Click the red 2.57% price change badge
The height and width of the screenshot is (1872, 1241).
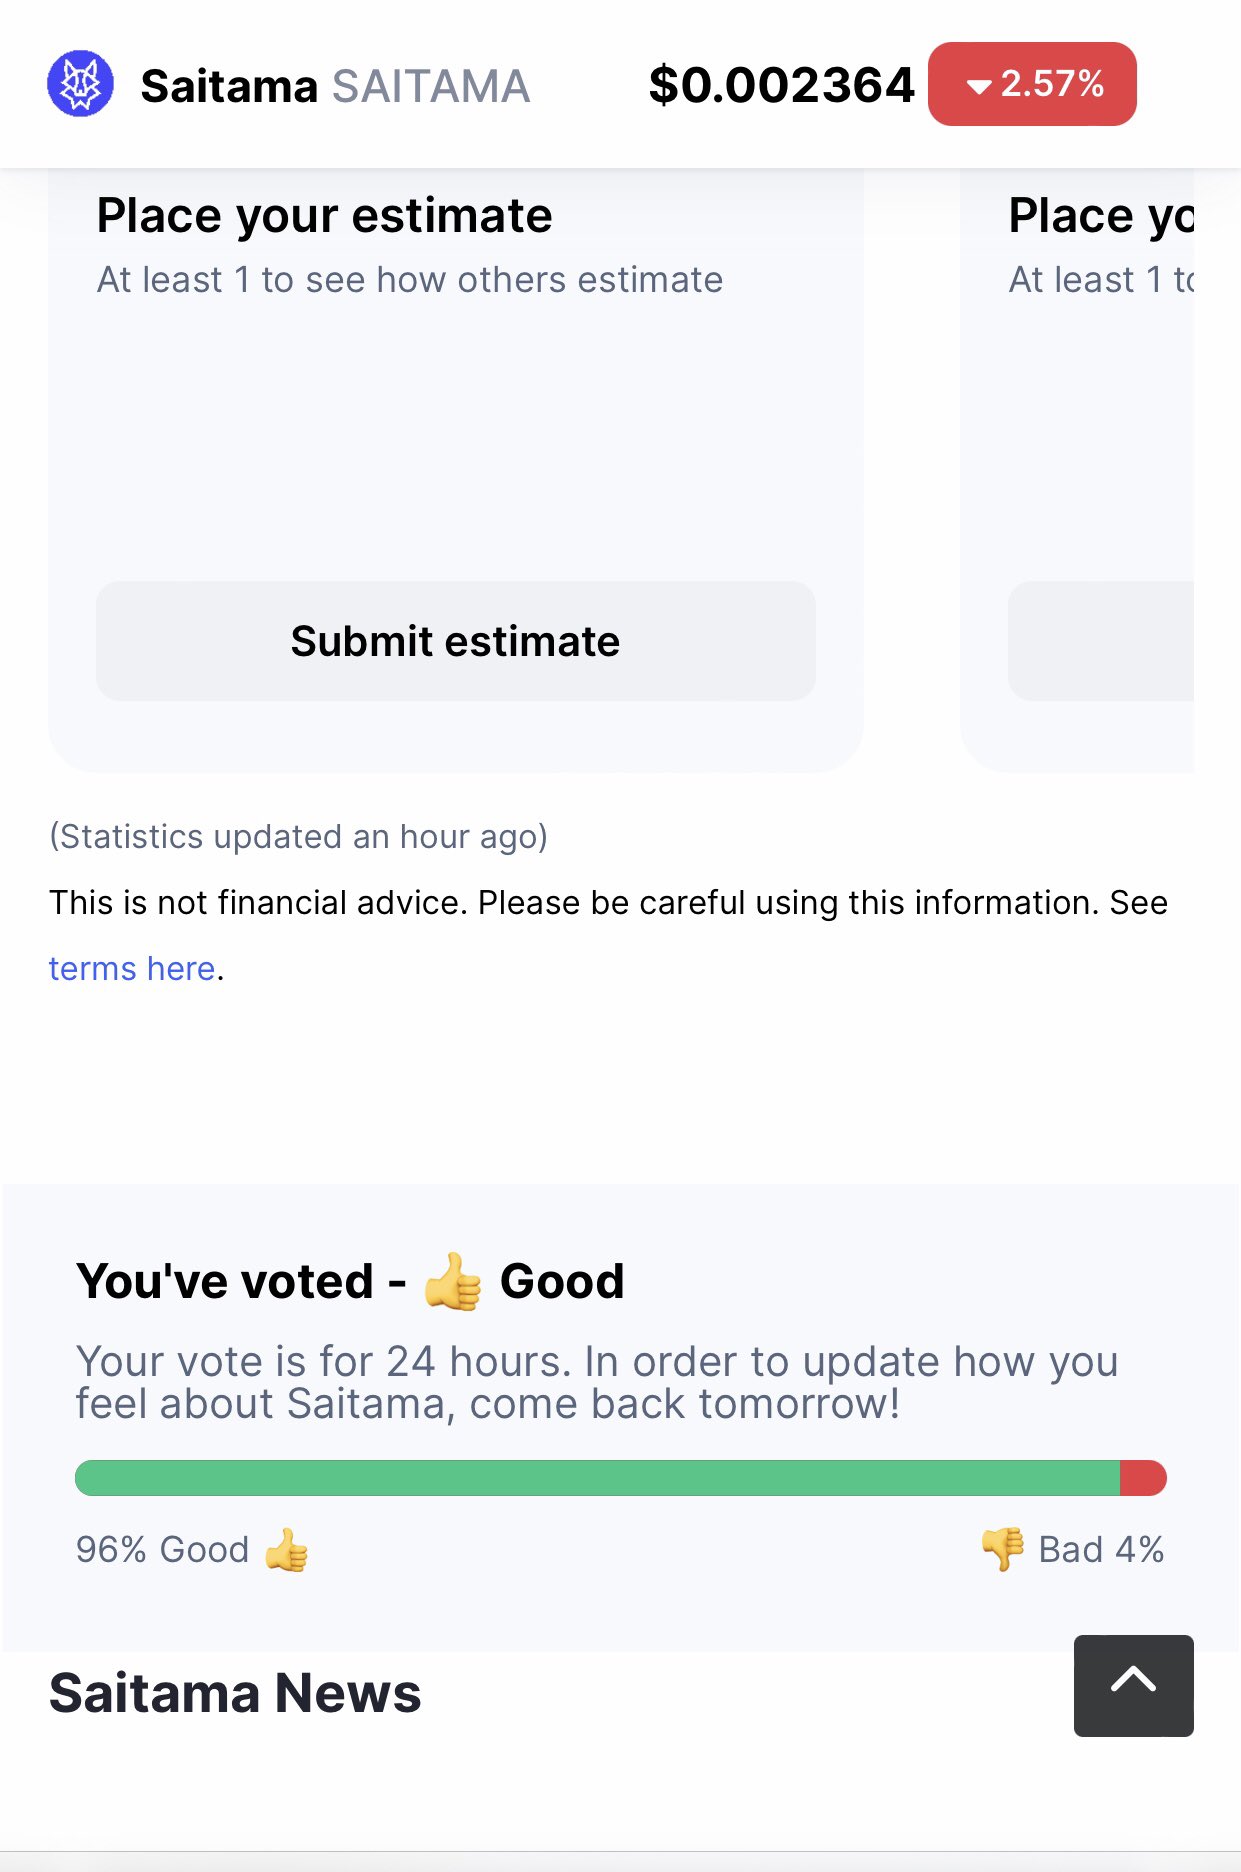[x=1032, y=84]
